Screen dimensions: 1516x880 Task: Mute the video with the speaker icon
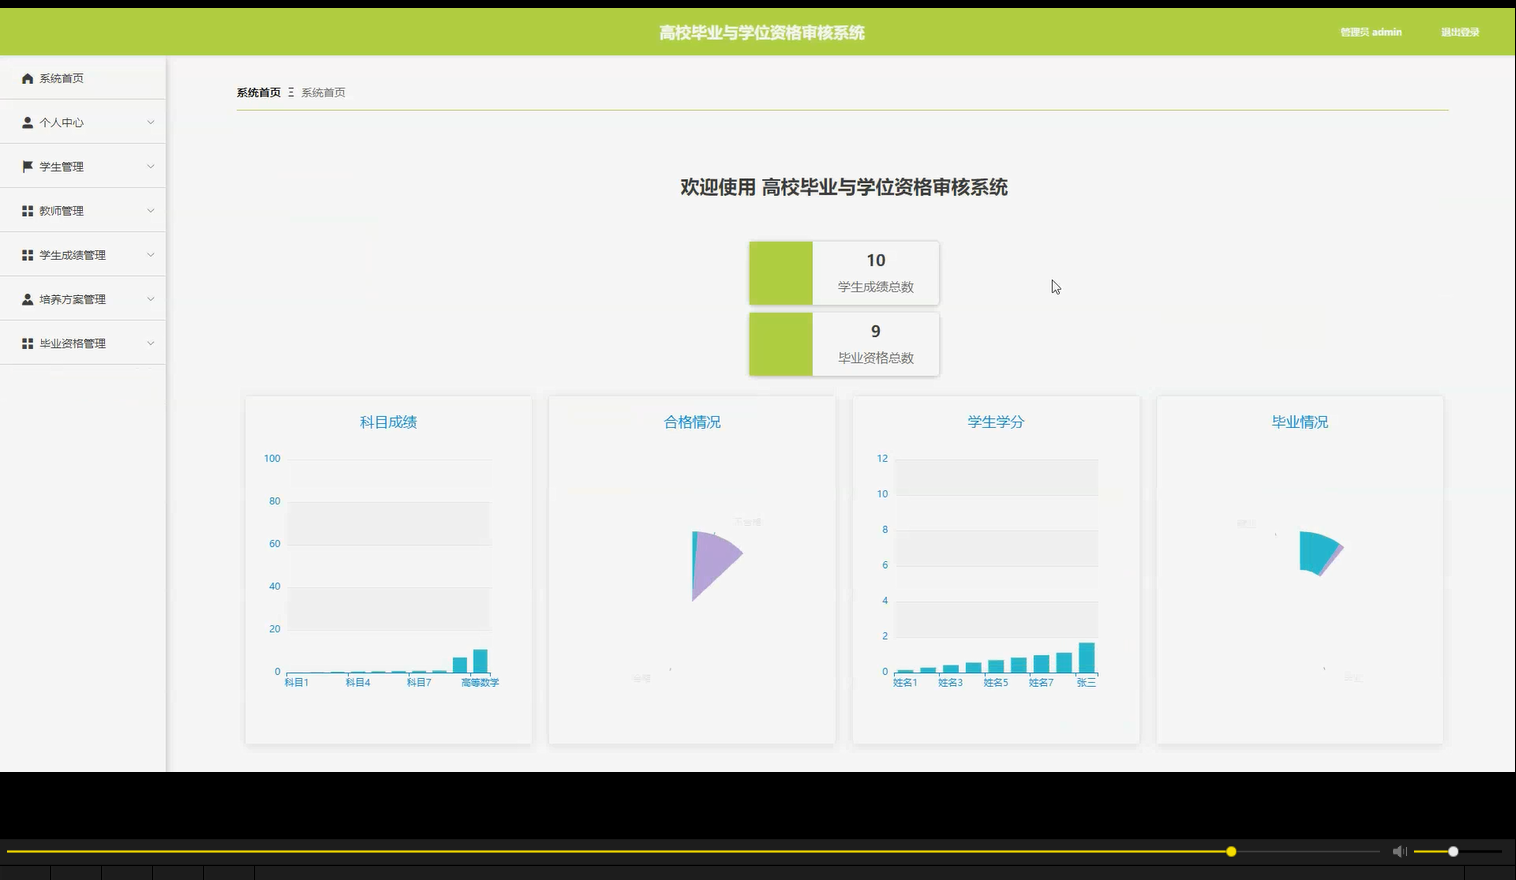click(1399, 851)
